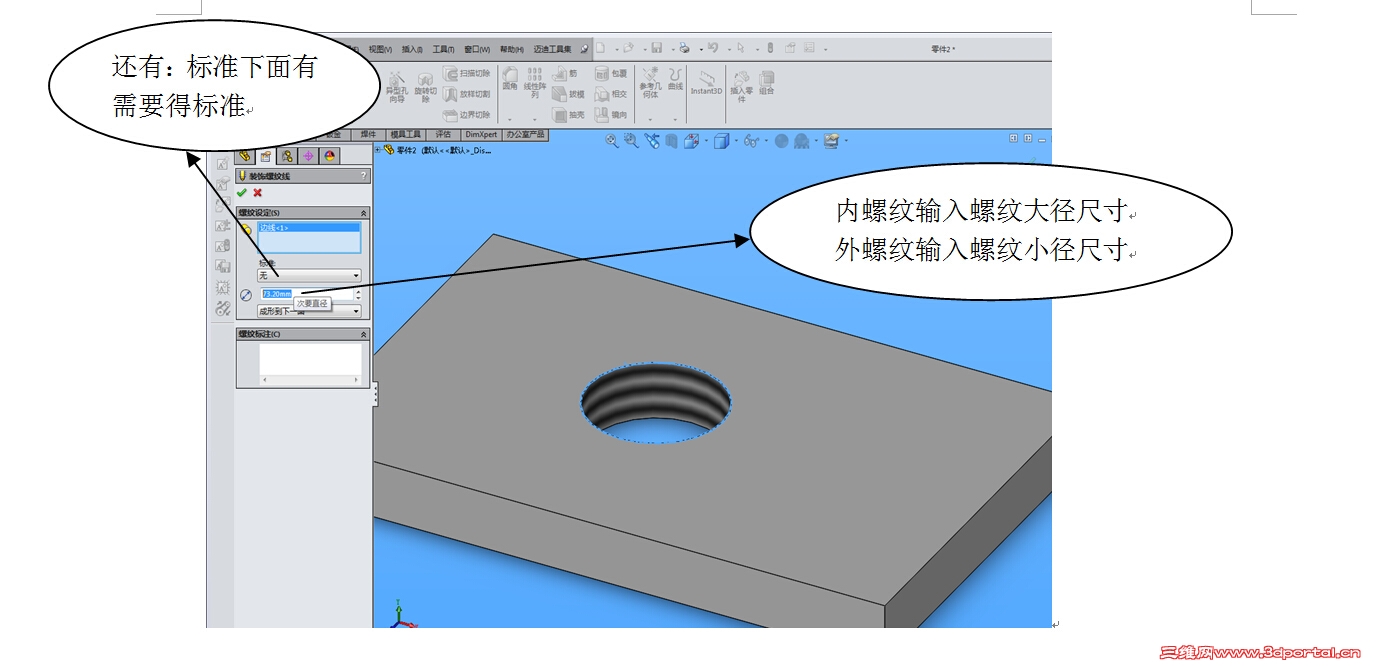Click the Edit Appearance sphere icon
The height and width of the screenshot is (666, 1380).
(x=781, y=141)
